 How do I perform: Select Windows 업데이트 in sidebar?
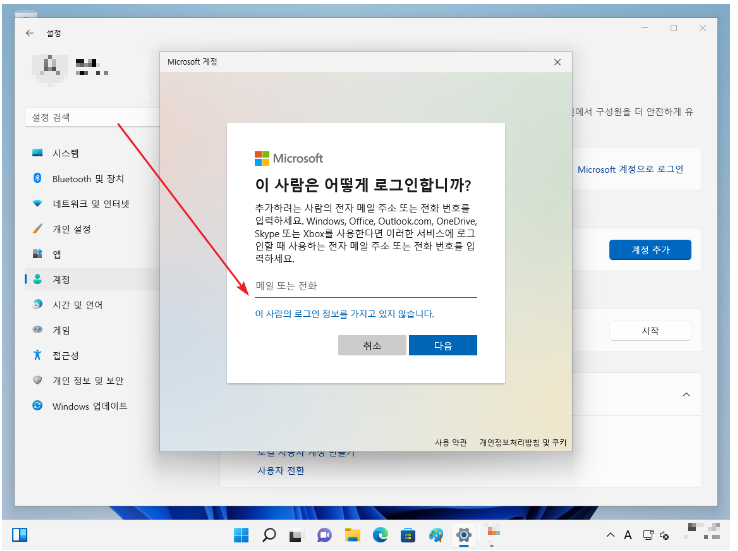coord(92,406)
